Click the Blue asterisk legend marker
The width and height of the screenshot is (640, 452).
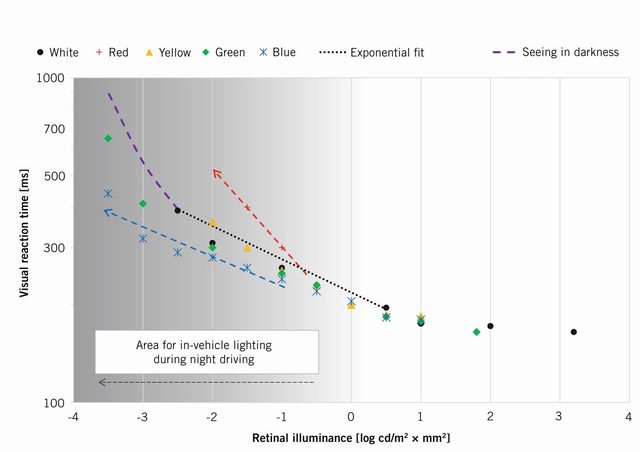pyautogui.click(x=263, y=52)
